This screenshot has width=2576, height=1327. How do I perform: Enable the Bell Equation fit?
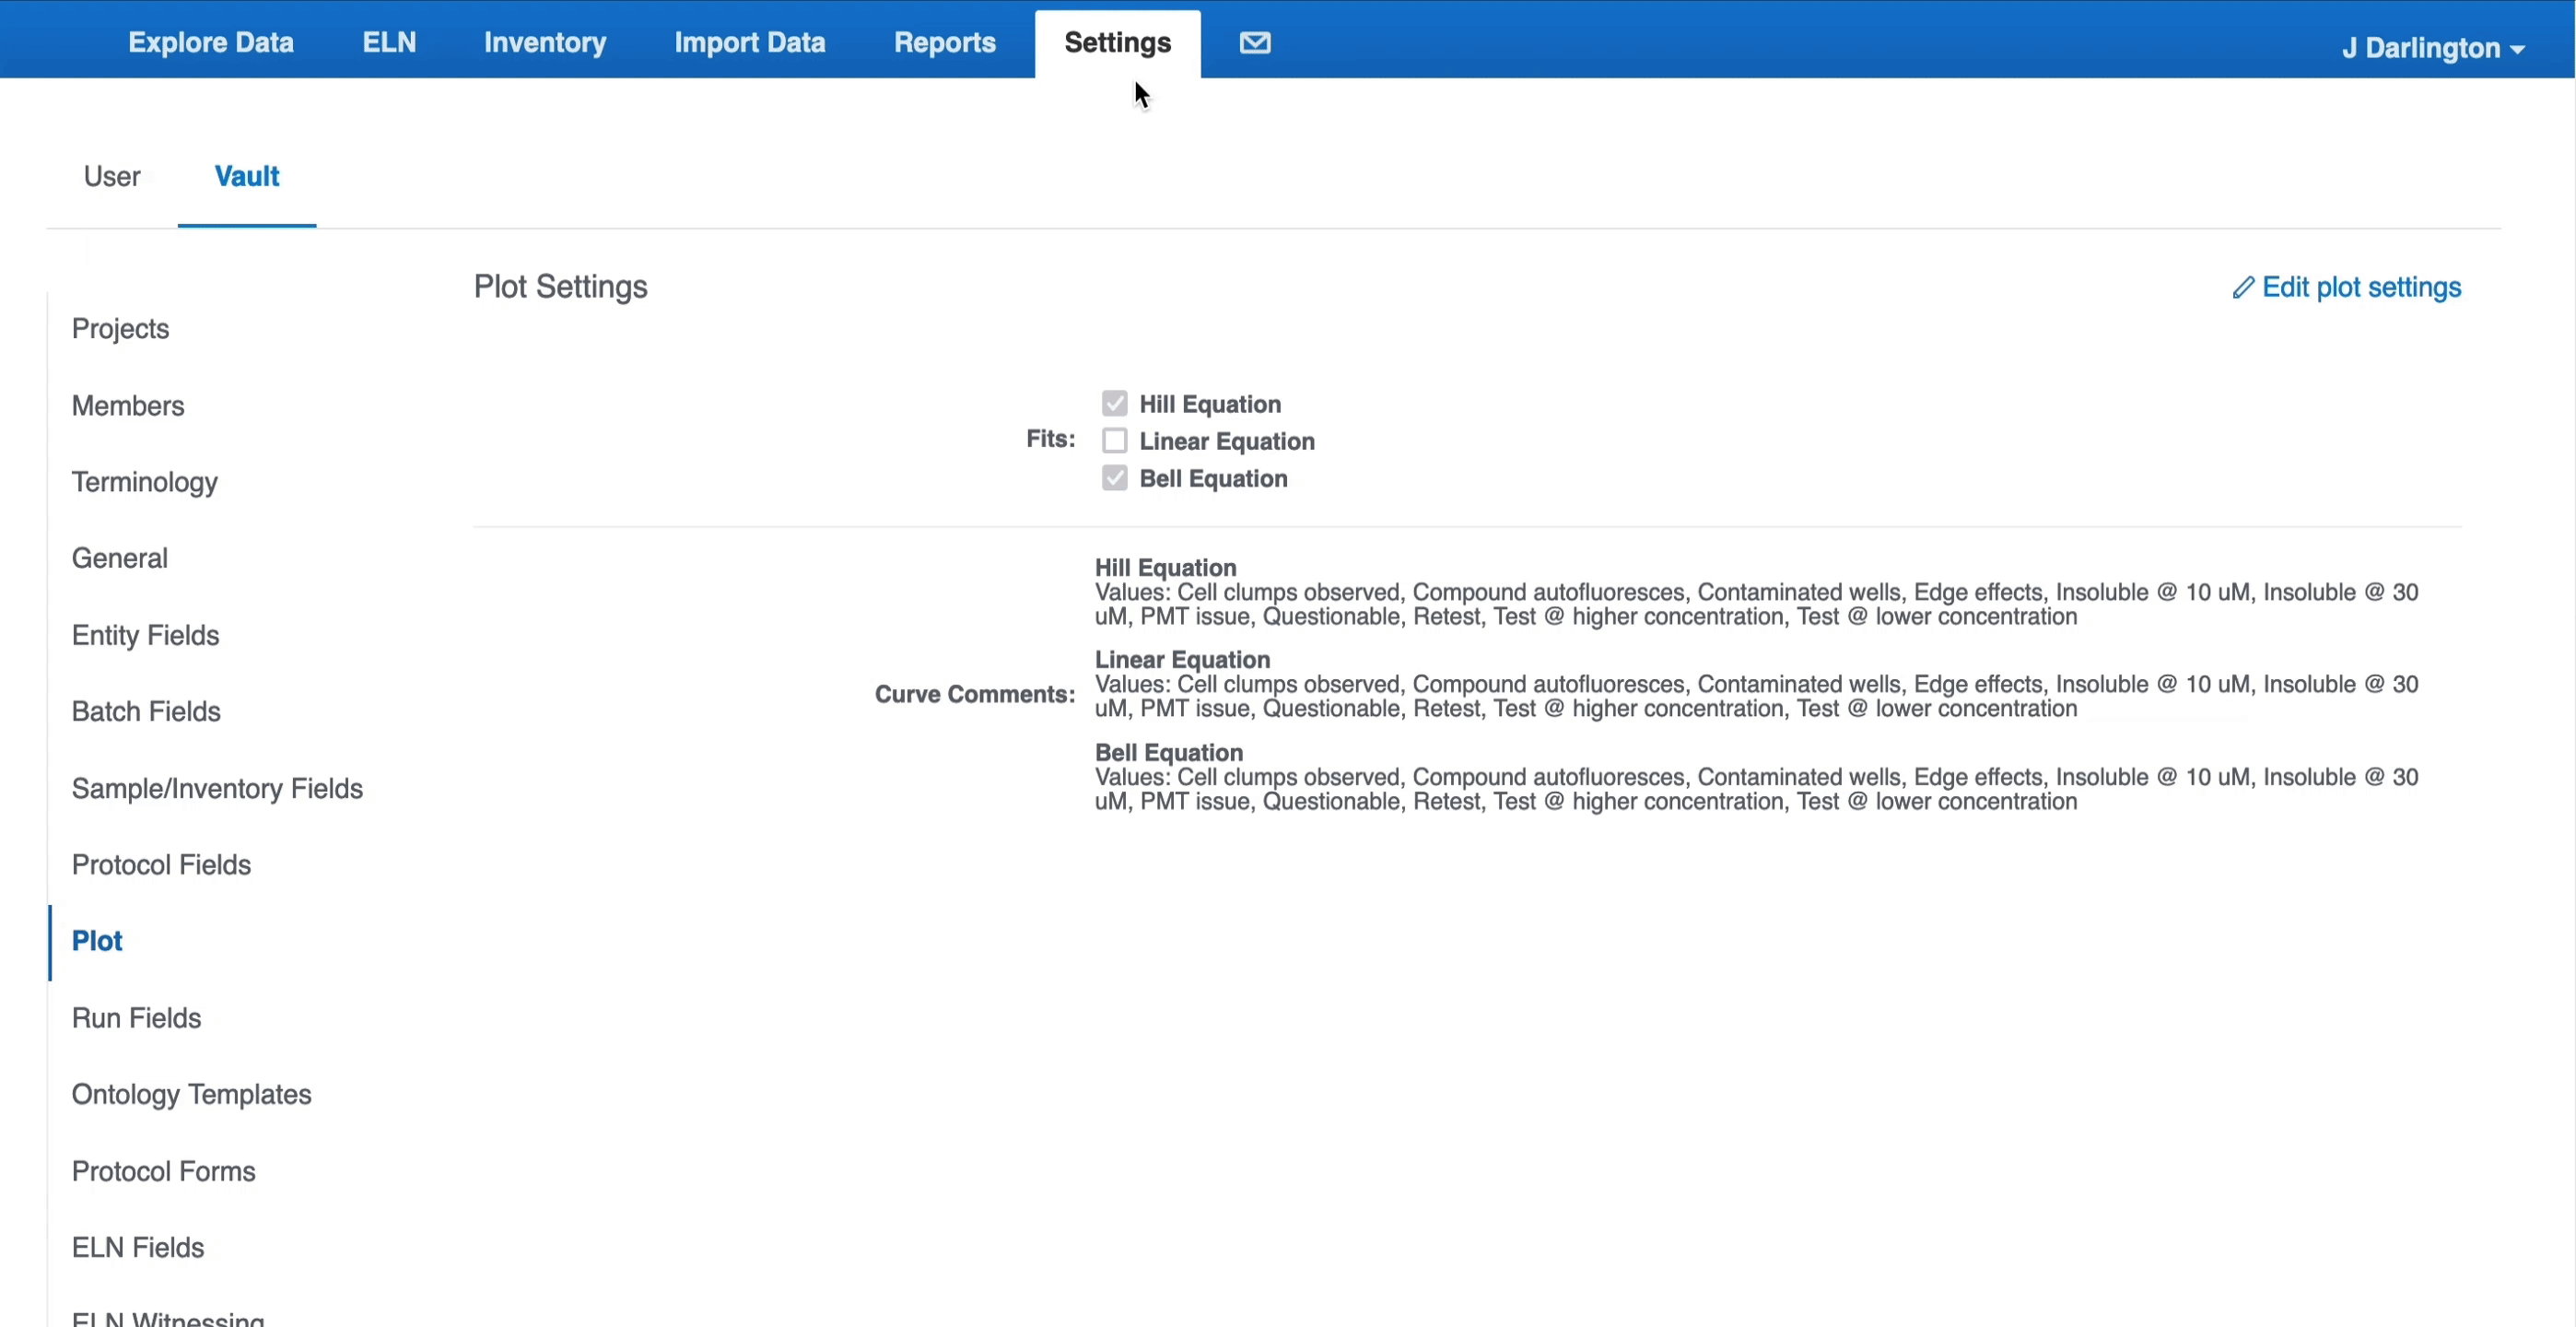click(x=1113, y=477)
